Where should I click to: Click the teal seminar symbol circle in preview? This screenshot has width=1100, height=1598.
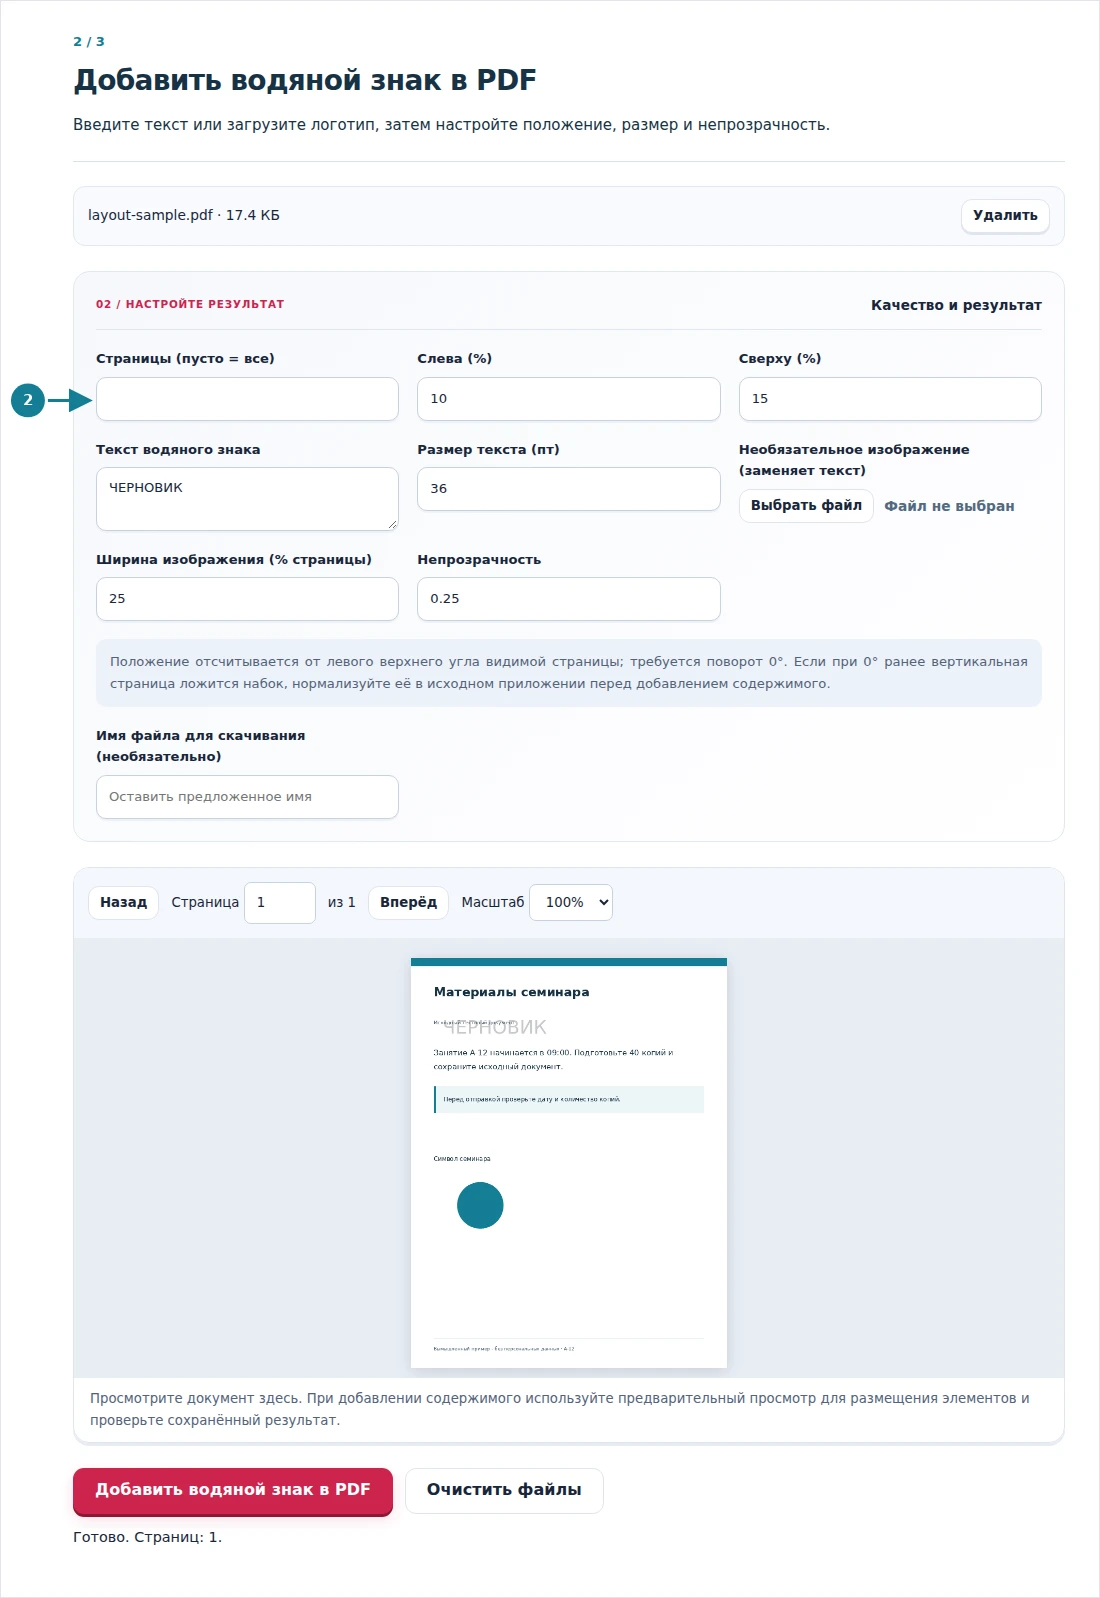(x=480, y=1205)
